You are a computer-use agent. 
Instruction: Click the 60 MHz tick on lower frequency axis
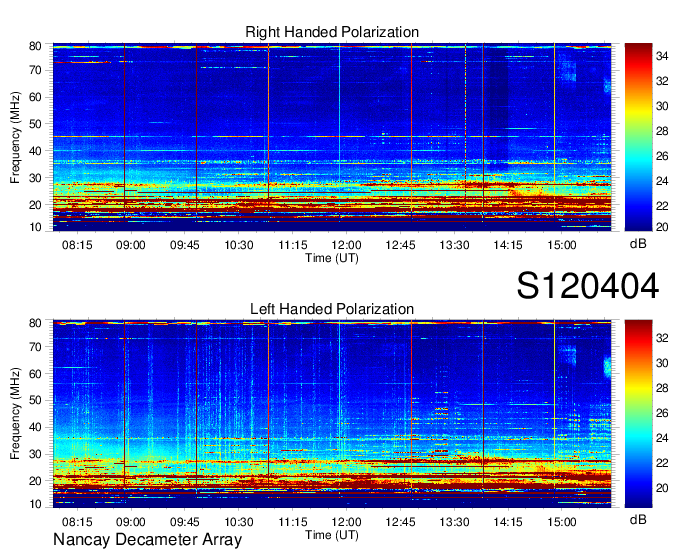pos(35,374)
